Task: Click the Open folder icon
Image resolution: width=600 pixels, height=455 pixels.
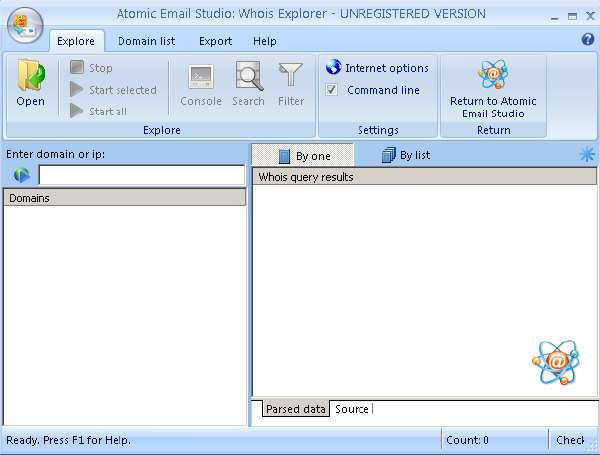Action: pos(31,75)
